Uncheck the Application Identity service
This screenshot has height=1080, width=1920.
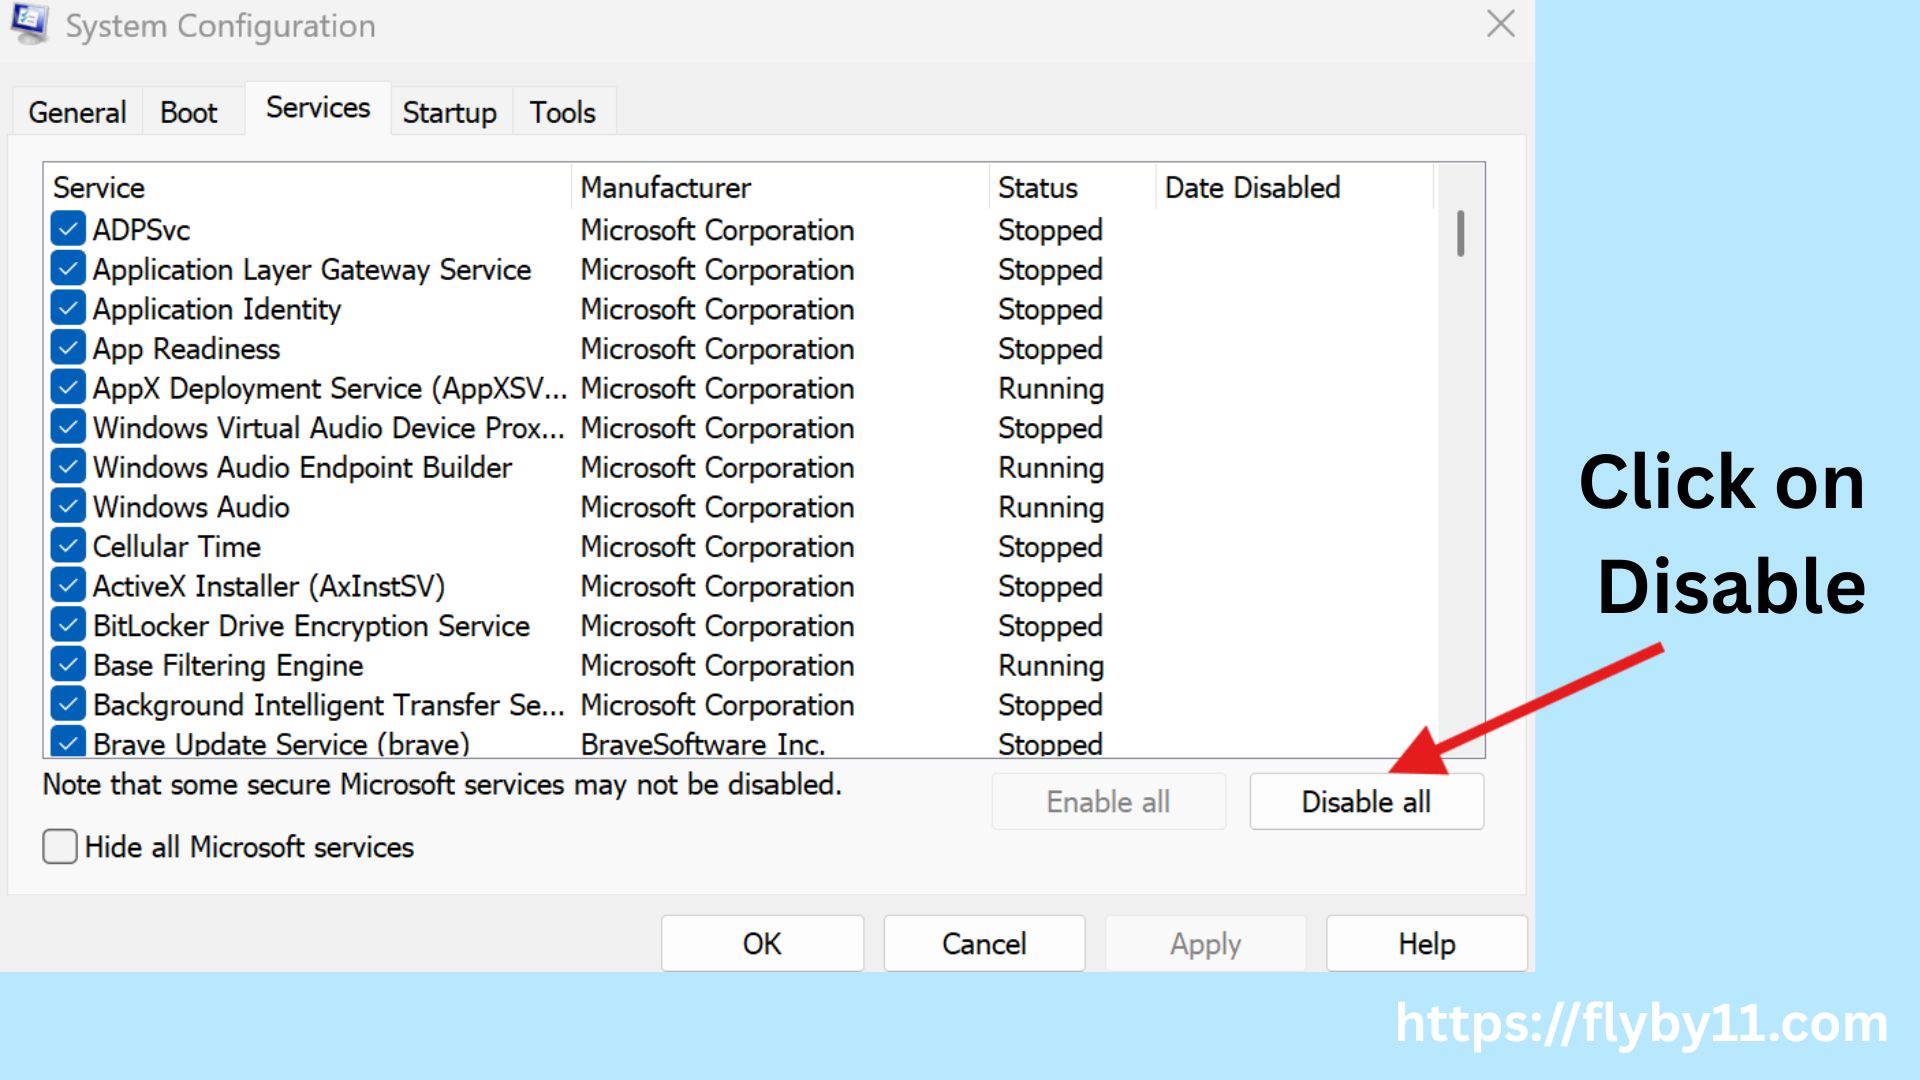click(67, 307)
